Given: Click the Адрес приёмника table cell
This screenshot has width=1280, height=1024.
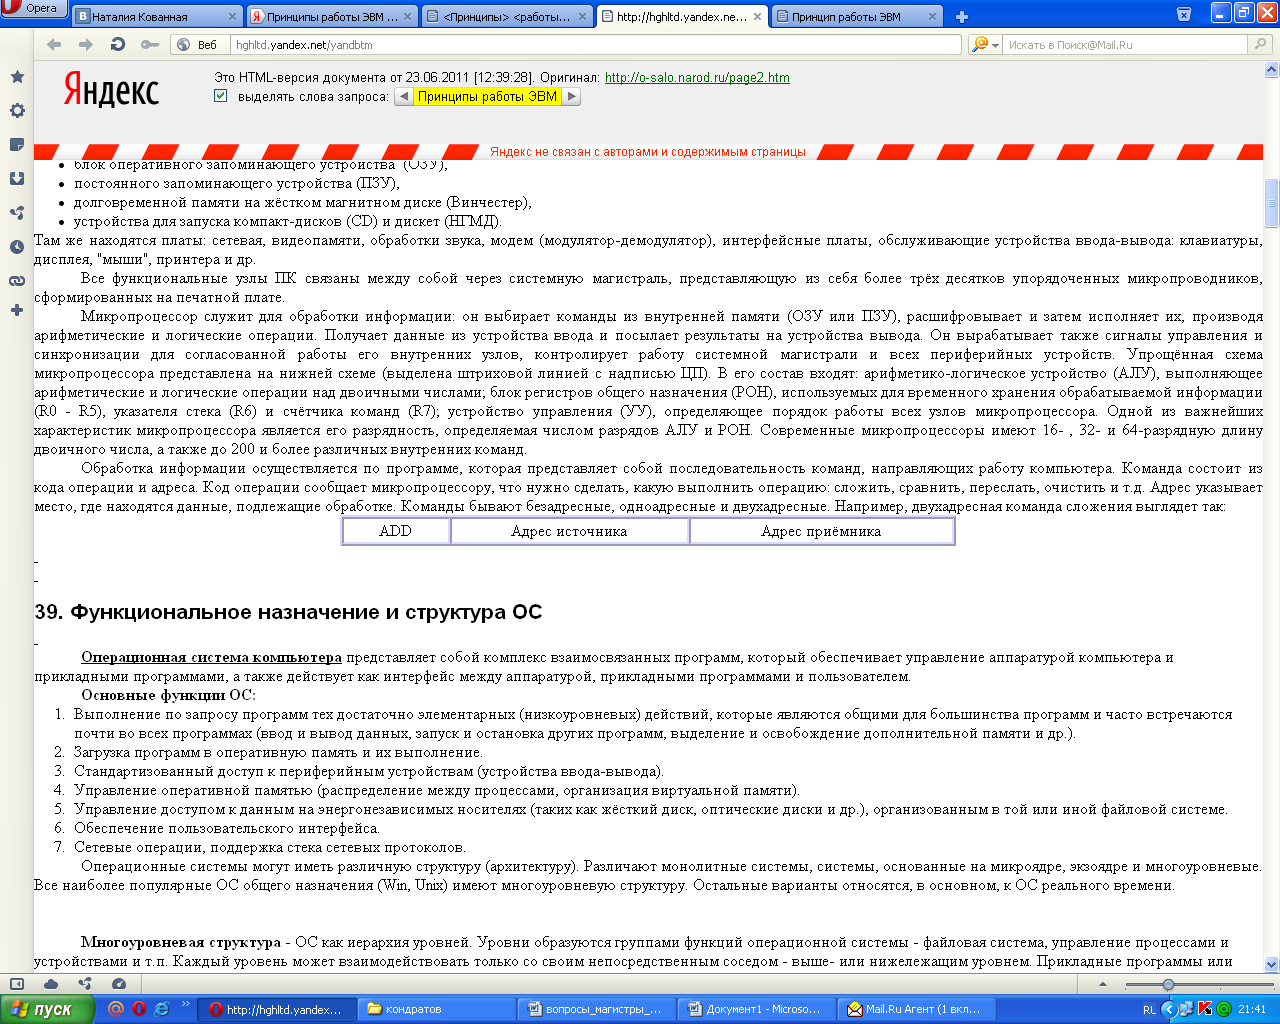Looking at the screenshot, I should (x=821, y=531).
